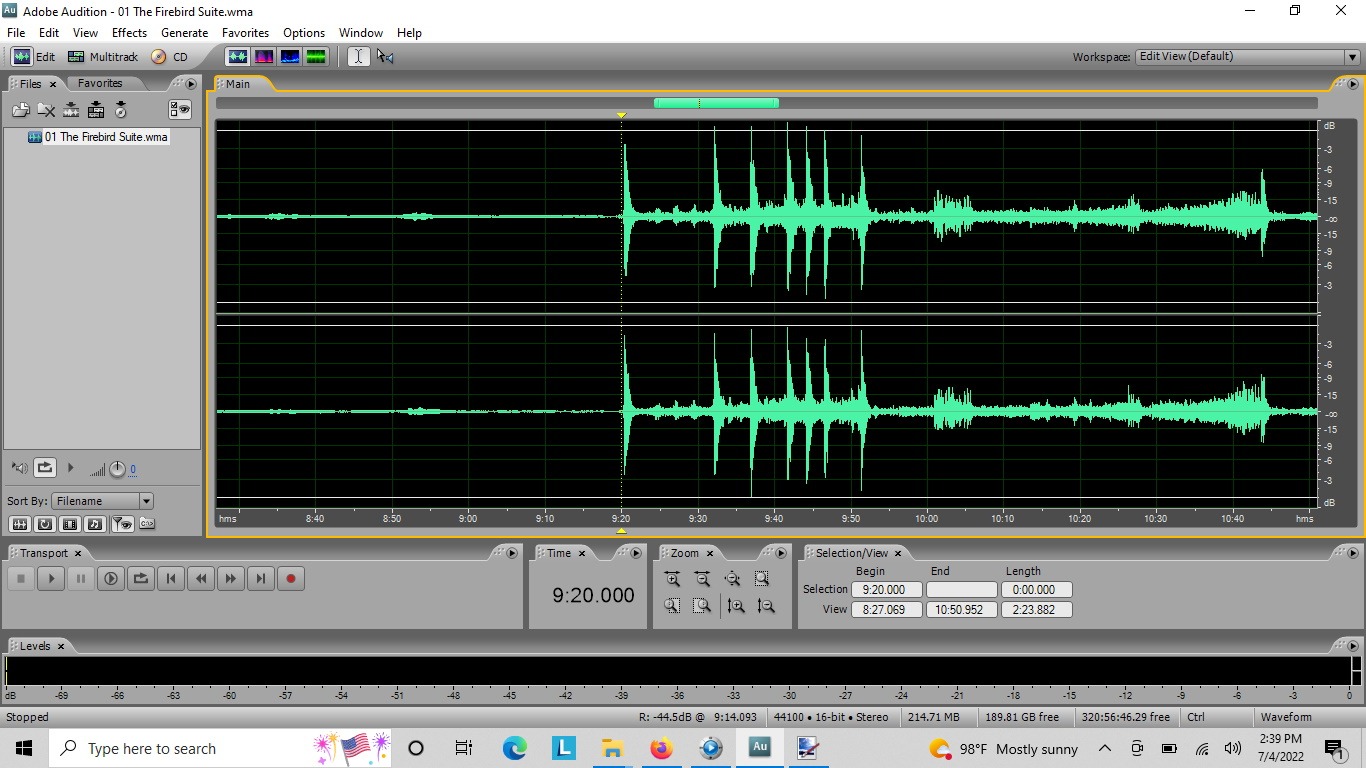Click Zoom To Selection icon
This screenshot has width=1366, height=768.
point(762,579)
